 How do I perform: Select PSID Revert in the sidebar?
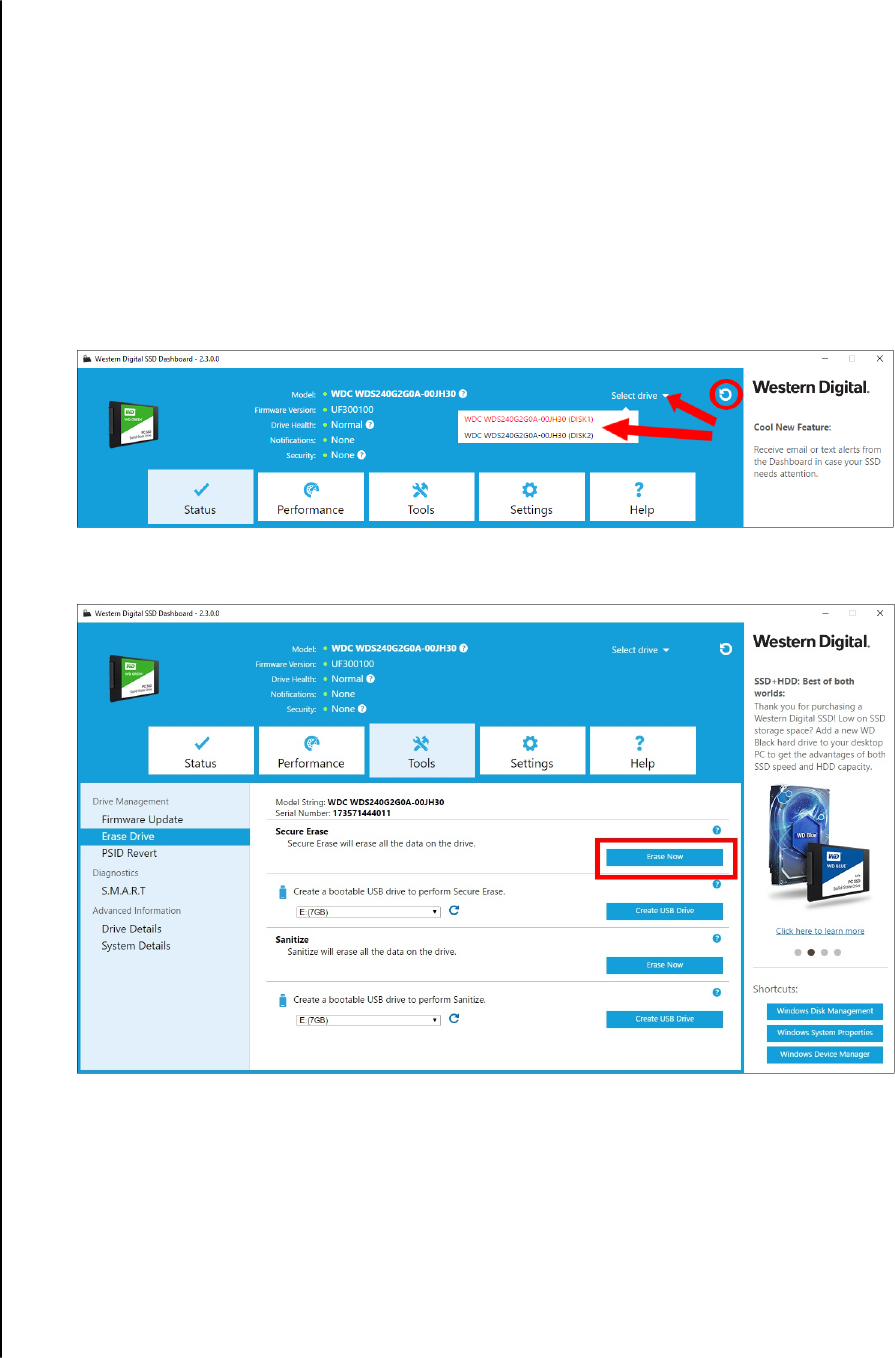click(x=129, y=853)
